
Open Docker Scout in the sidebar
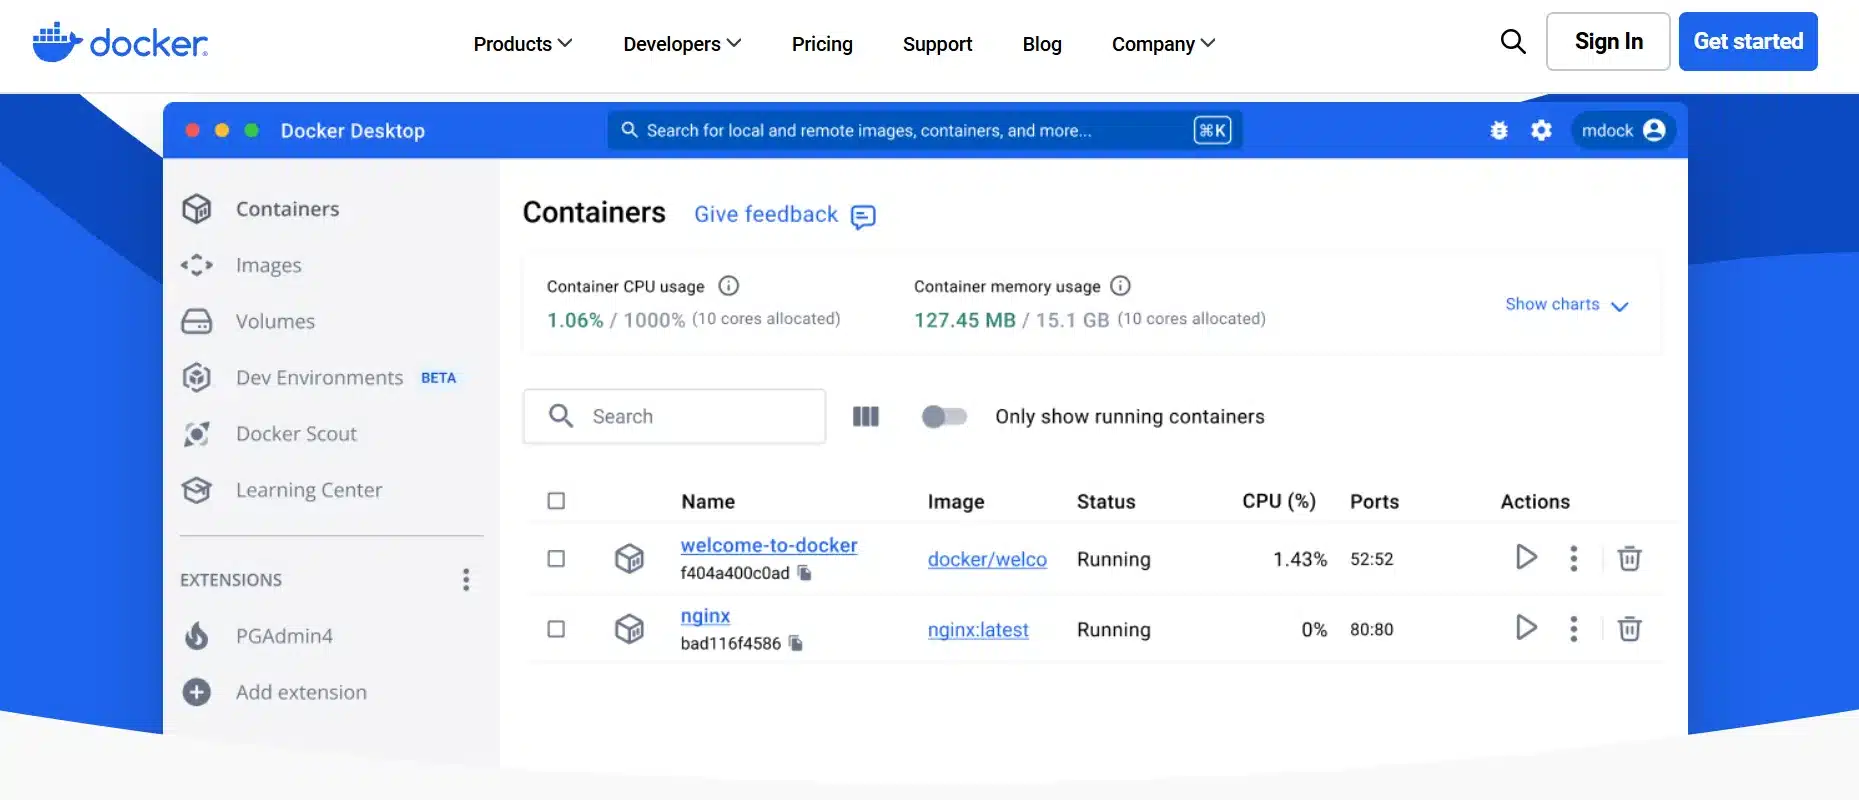(x=296, y=434)
